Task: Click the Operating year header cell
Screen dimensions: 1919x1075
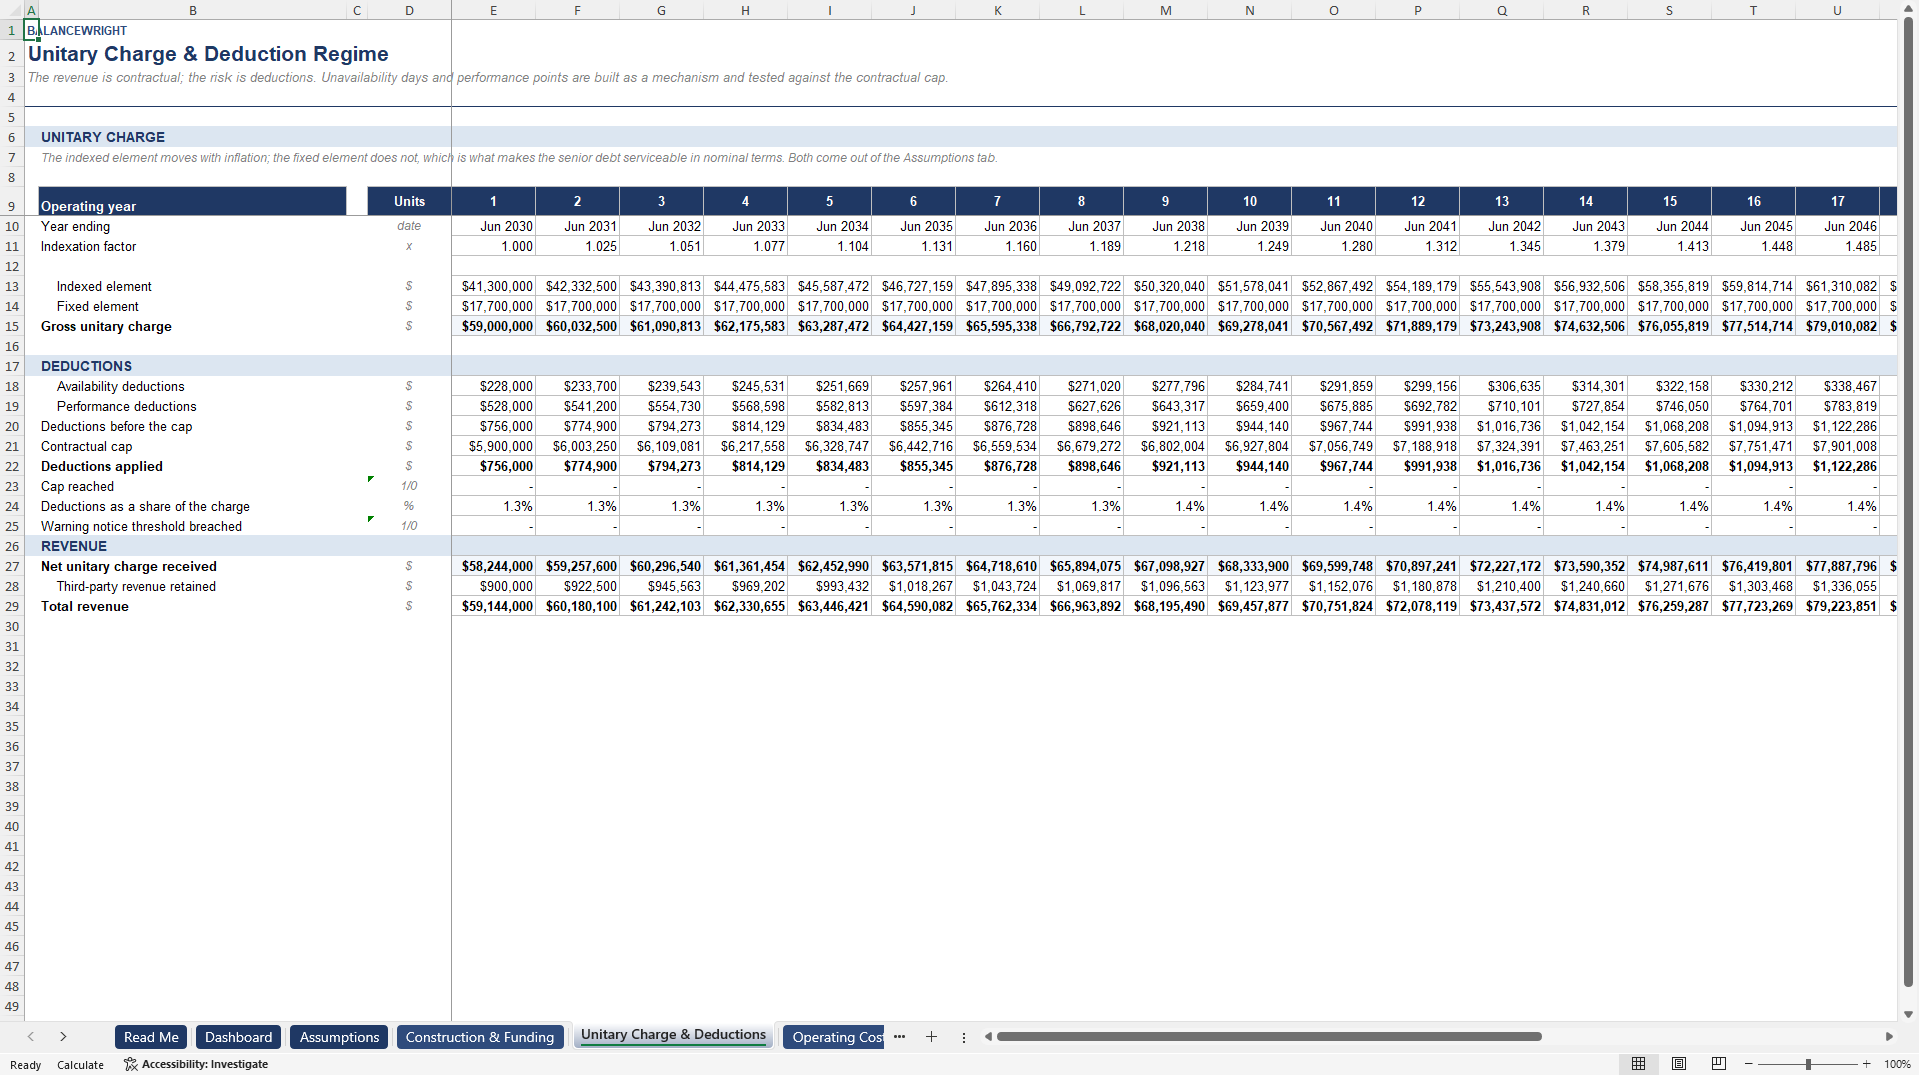Action: [x=192, y=201]
